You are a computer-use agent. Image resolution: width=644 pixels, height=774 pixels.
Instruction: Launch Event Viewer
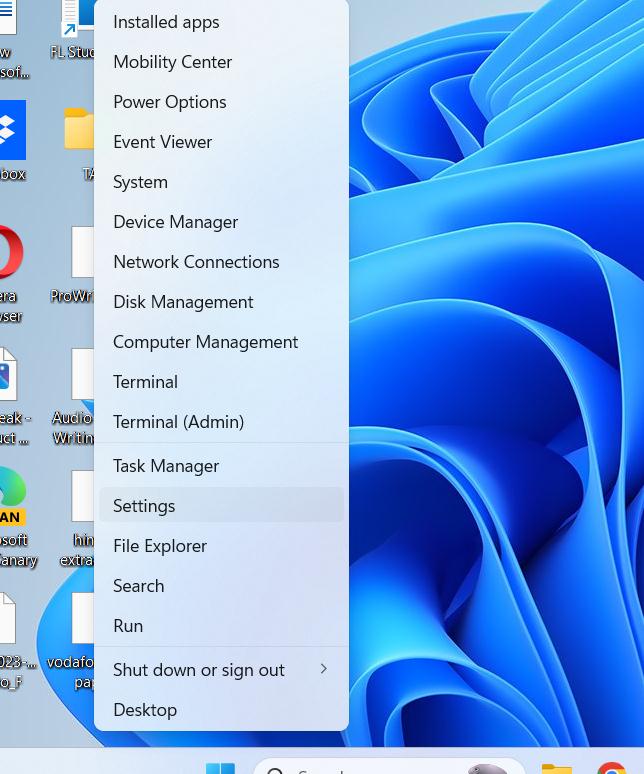(x=221, y=142)
